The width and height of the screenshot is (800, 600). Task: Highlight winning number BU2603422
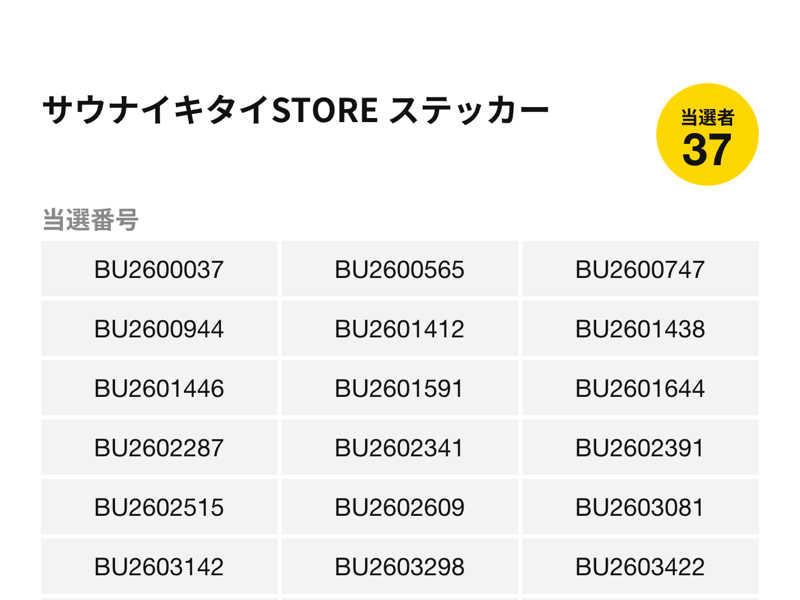click(x=640, y=567)
